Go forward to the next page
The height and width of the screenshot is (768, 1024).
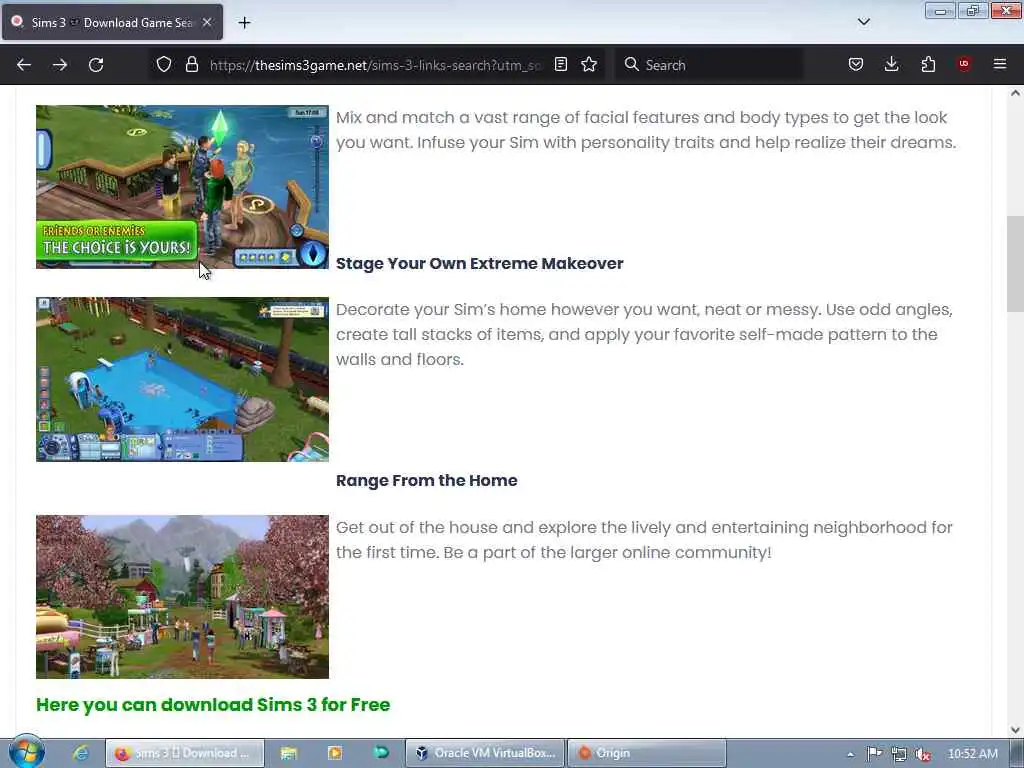tap(60, 65)
